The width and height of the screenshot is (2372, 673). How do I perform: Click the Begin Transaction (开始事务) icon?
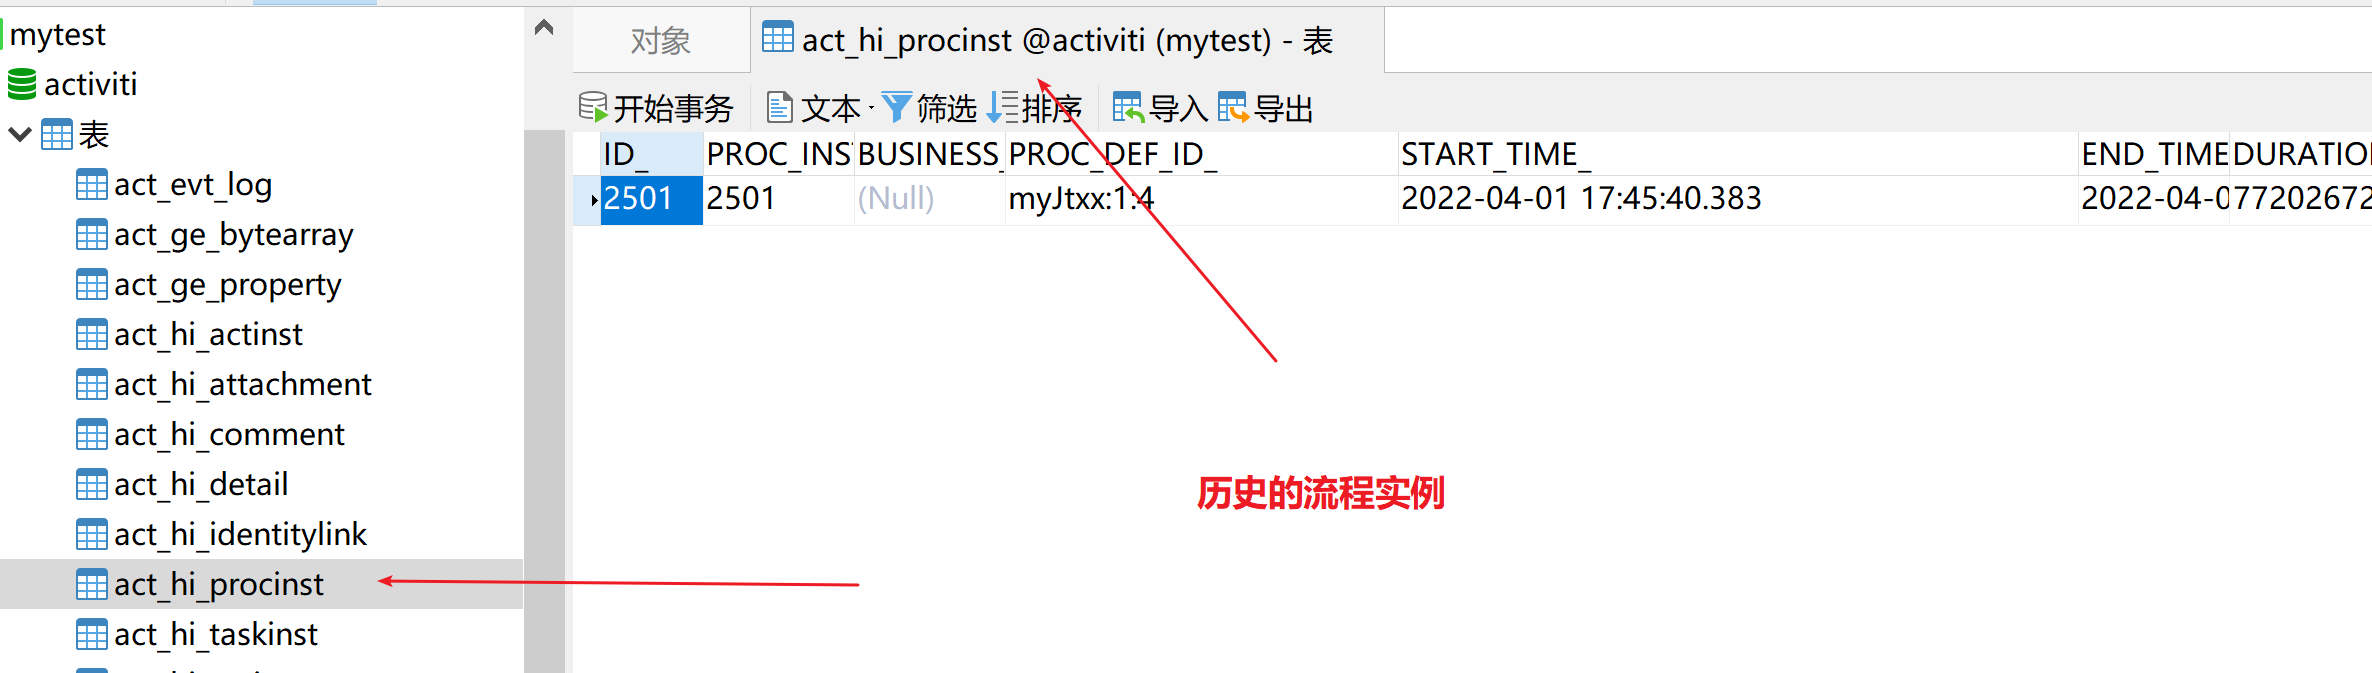click(x=593, y=107)
